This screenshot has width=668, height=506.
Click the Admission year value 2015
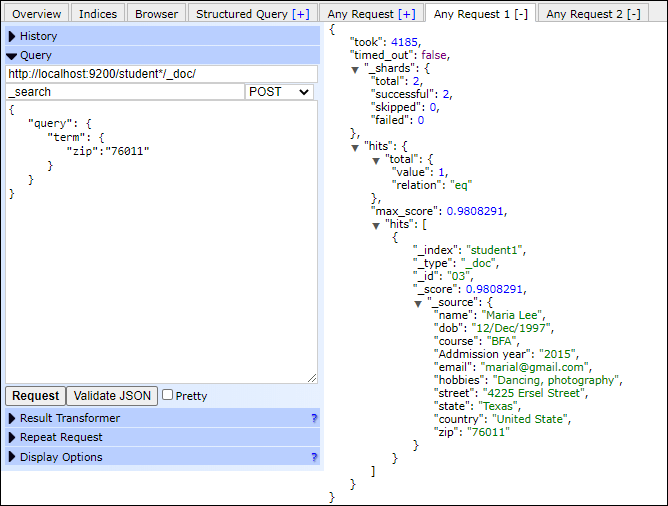tap(557, 354)
